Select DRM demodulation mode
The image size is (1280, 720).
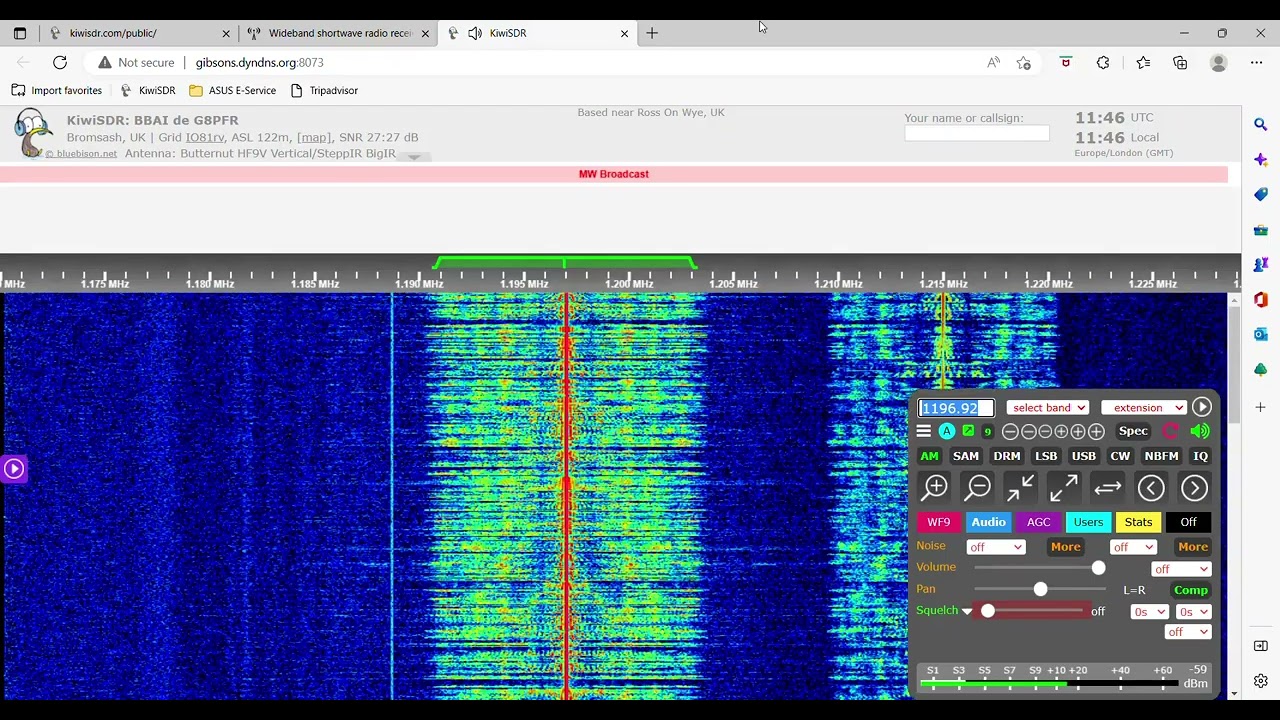(x=1007, y=456)
